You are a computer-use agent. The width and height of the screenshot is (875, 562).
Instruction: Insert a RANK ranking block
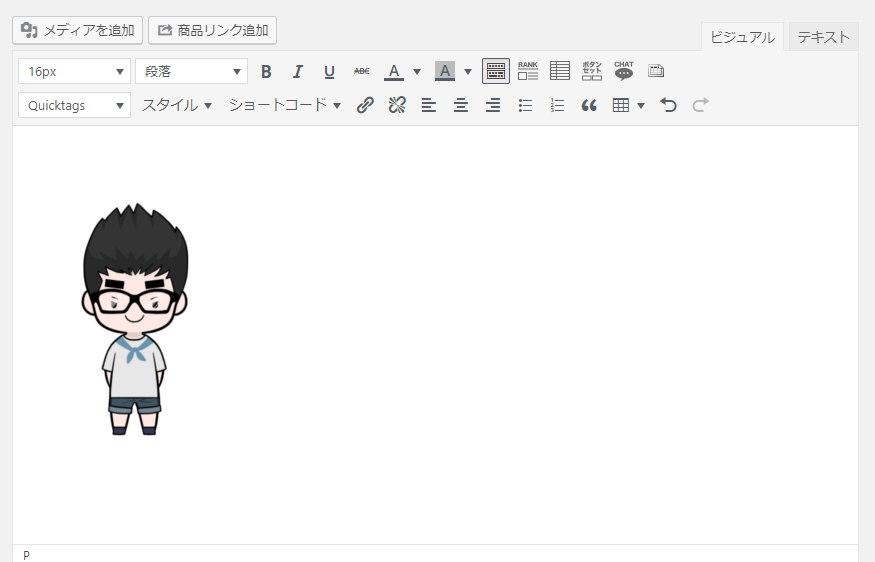coord(528,71)
